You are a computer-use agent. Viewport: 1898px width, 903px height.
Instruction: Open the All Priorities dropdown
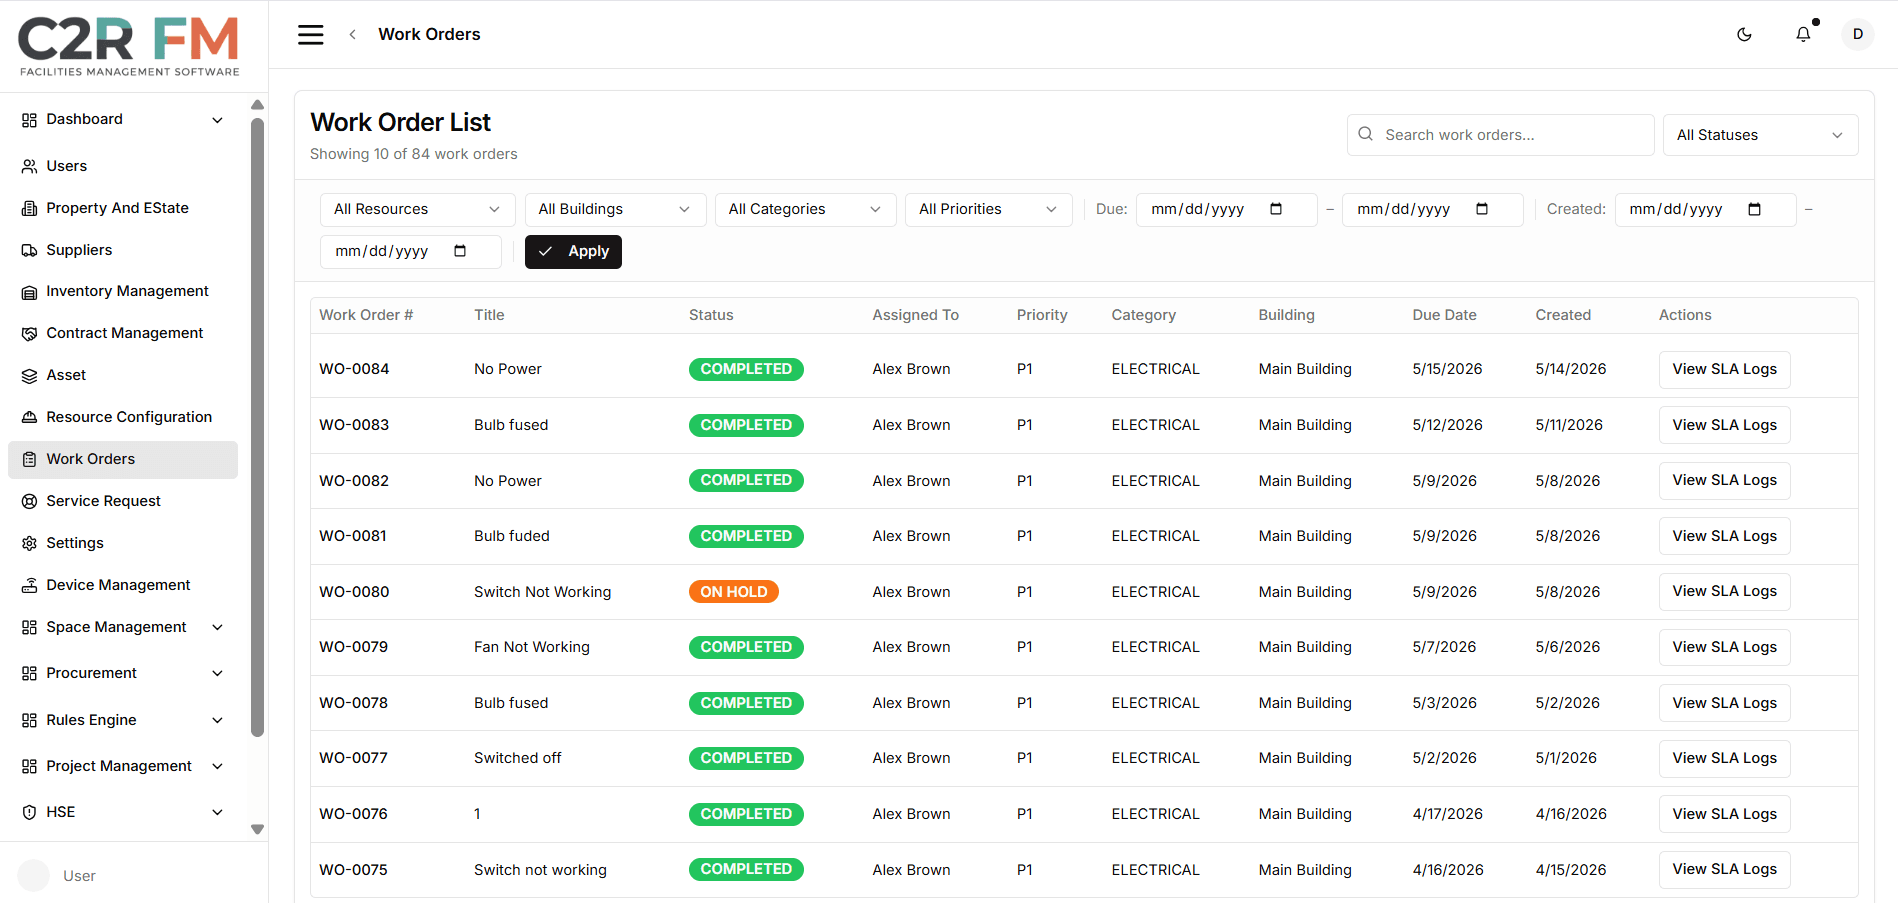click(988, 209)
